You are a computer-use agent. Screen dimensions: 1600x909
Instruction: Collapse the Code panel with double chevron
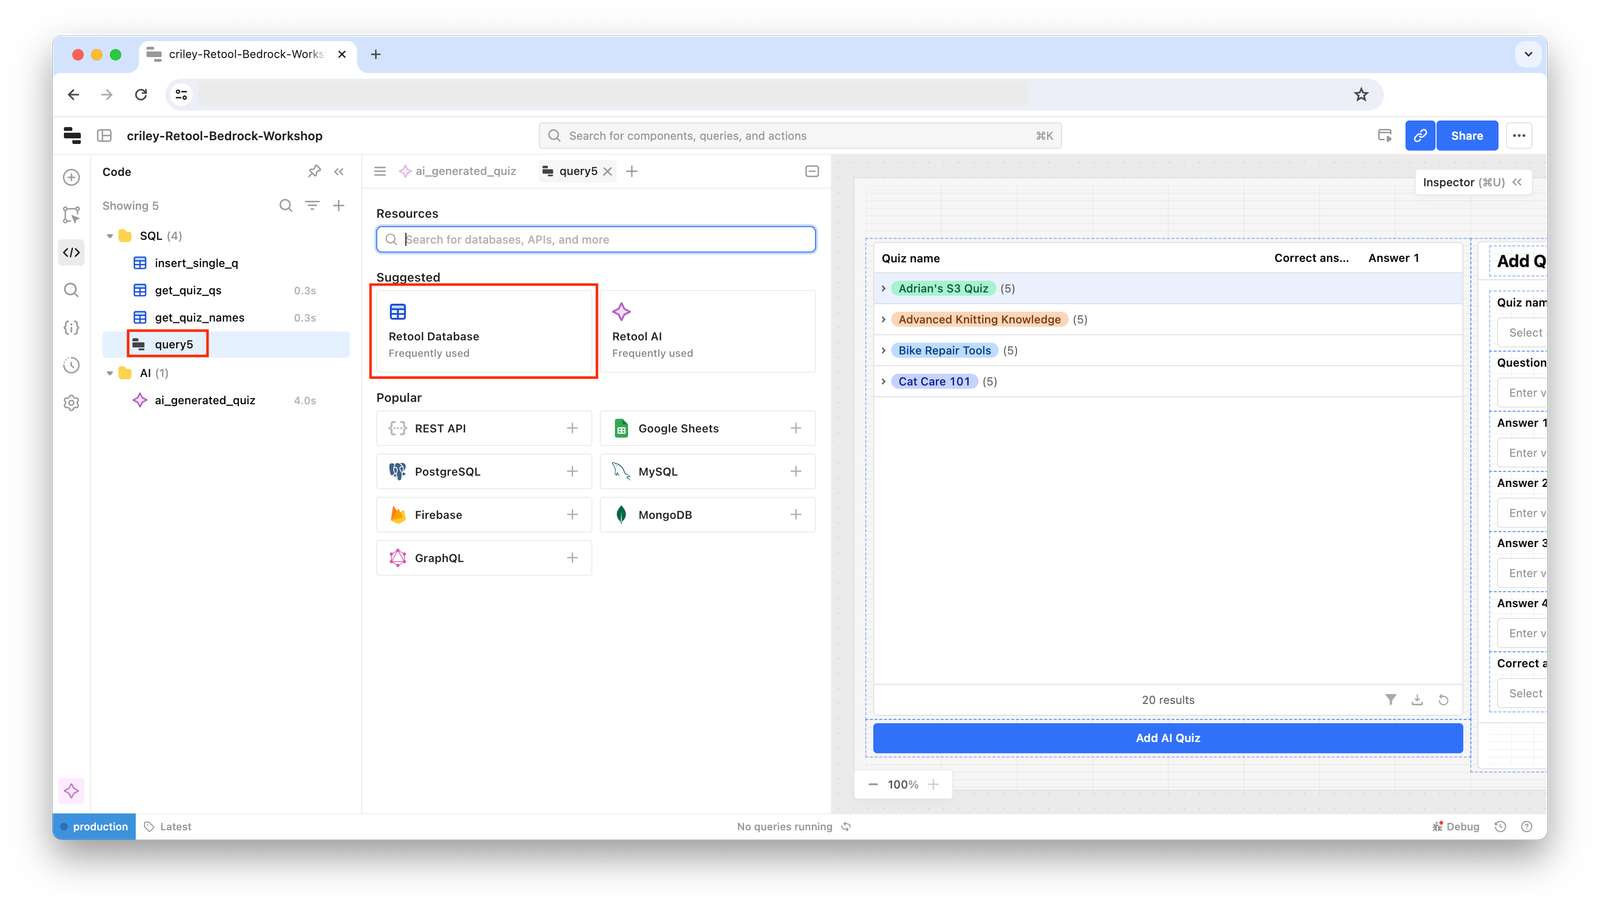tap(339, 172)
